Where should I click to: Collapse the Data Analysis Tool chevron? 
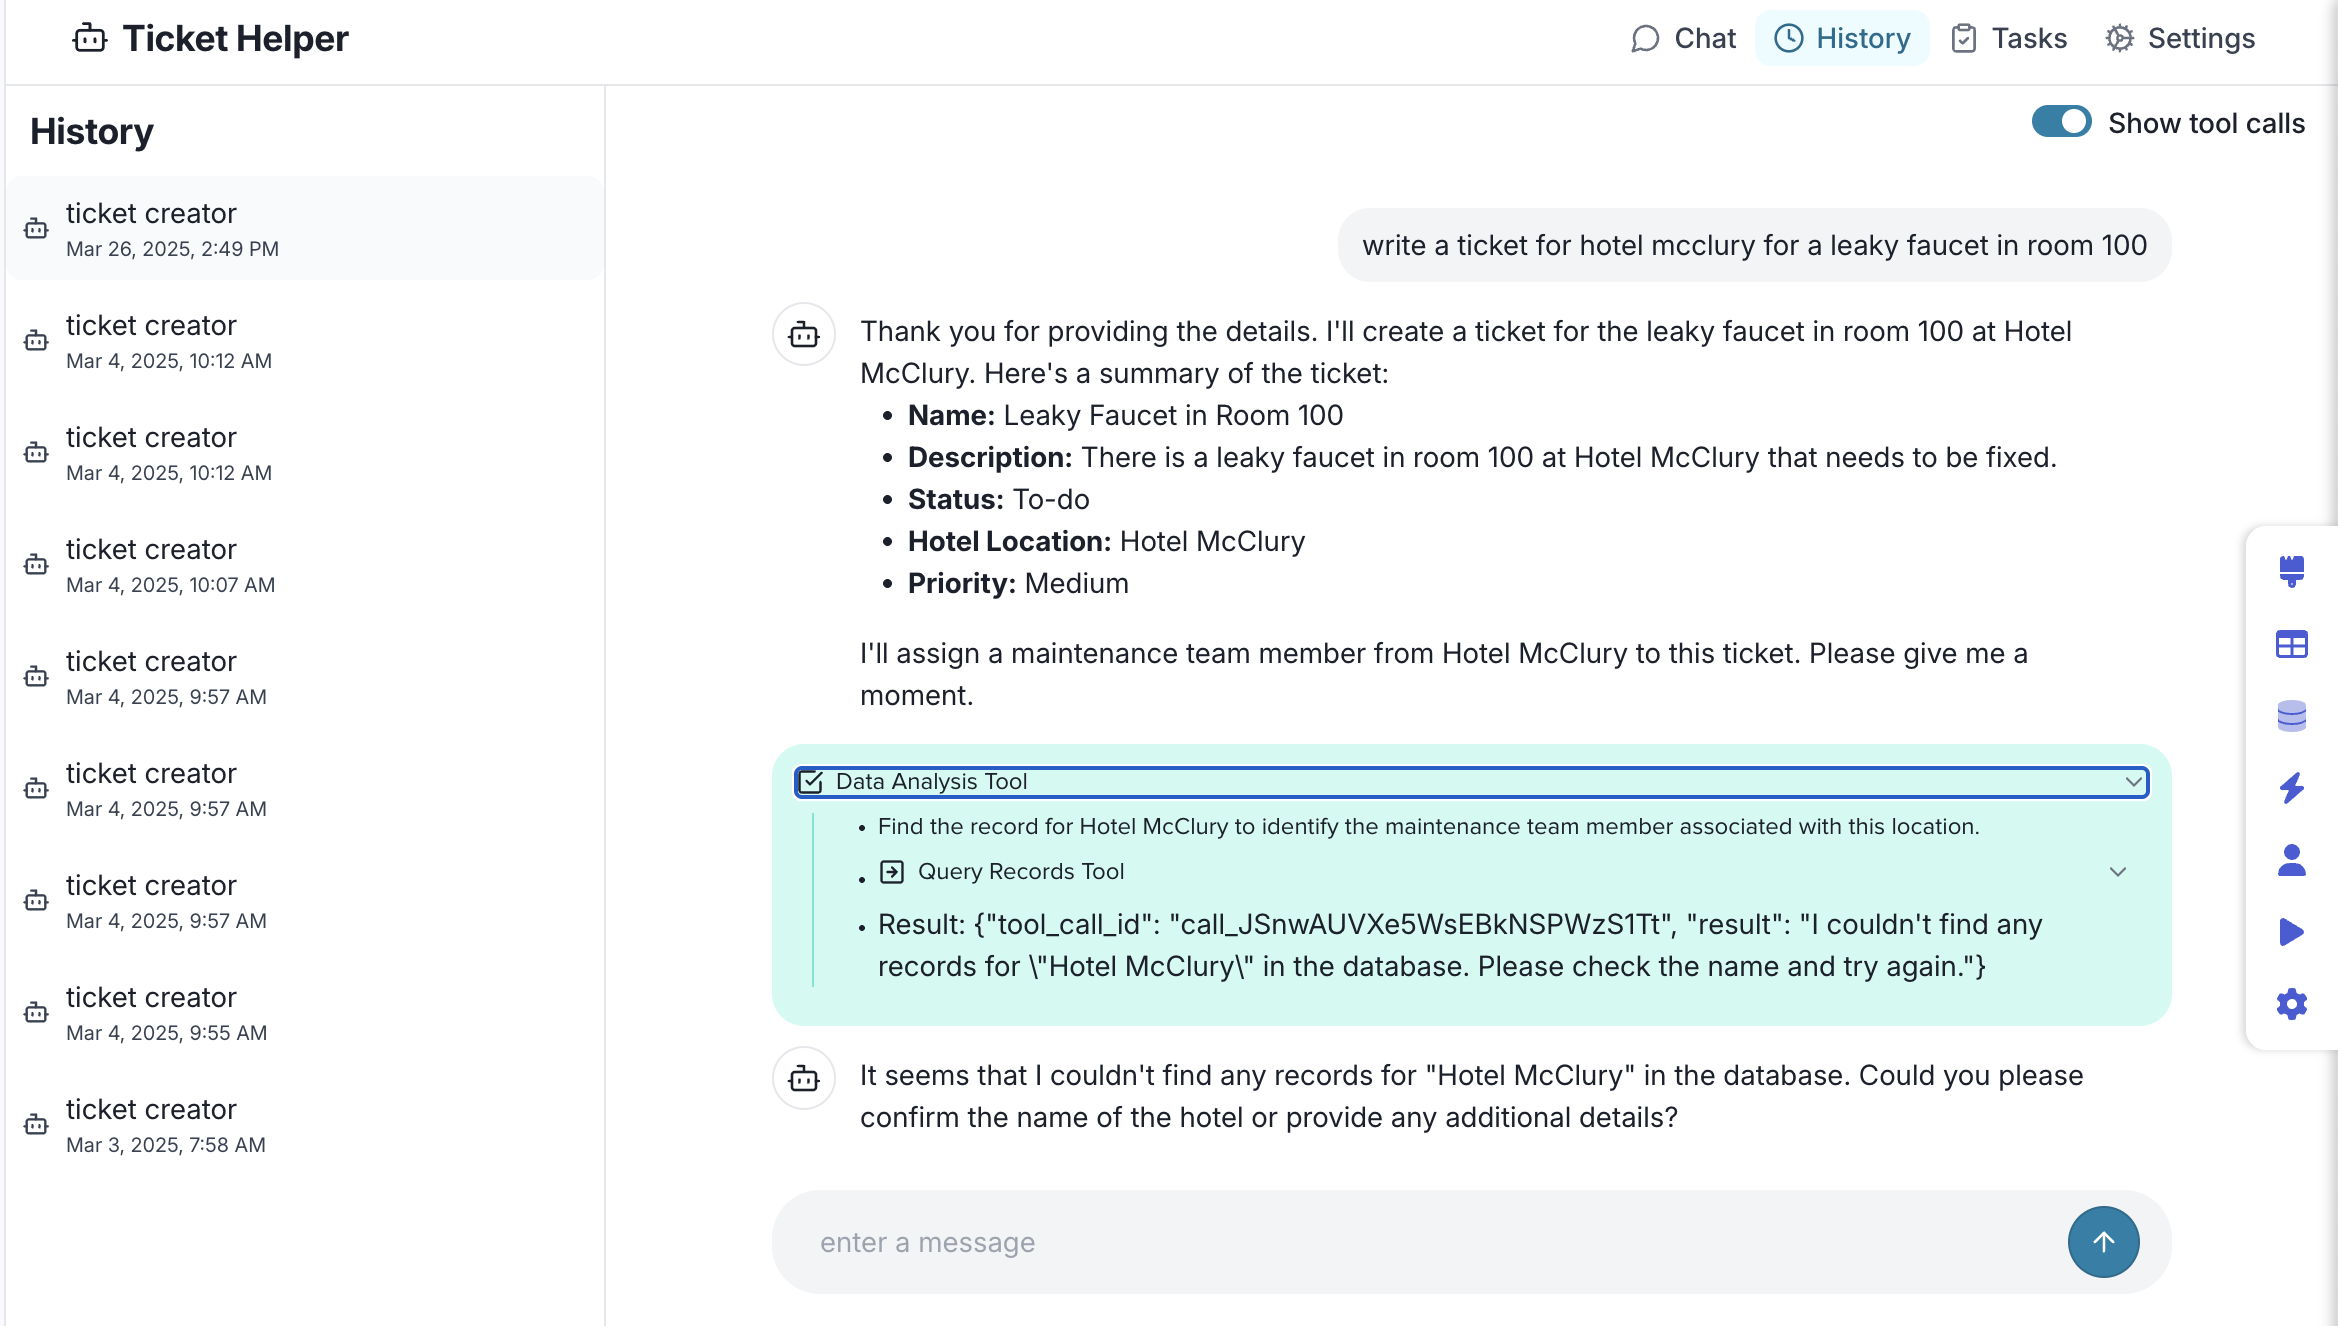(x=2133, y=782)
